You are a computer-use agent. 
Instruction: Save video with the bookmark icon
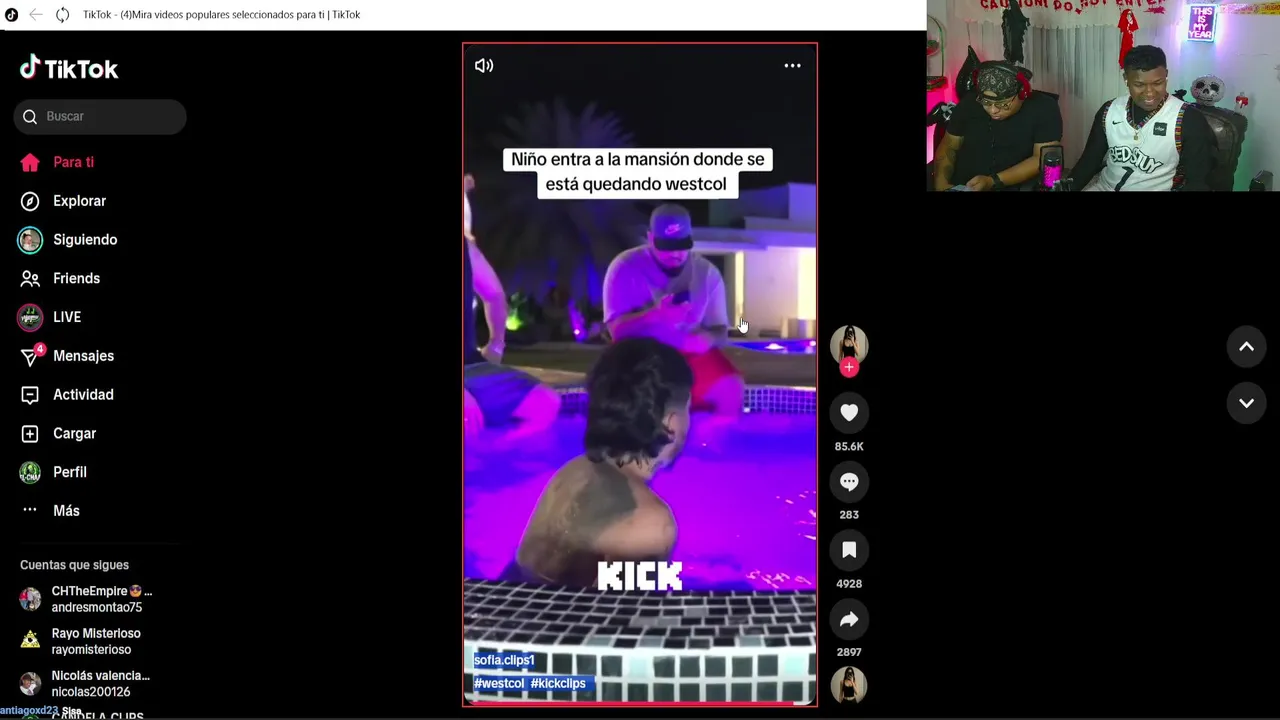849,549
